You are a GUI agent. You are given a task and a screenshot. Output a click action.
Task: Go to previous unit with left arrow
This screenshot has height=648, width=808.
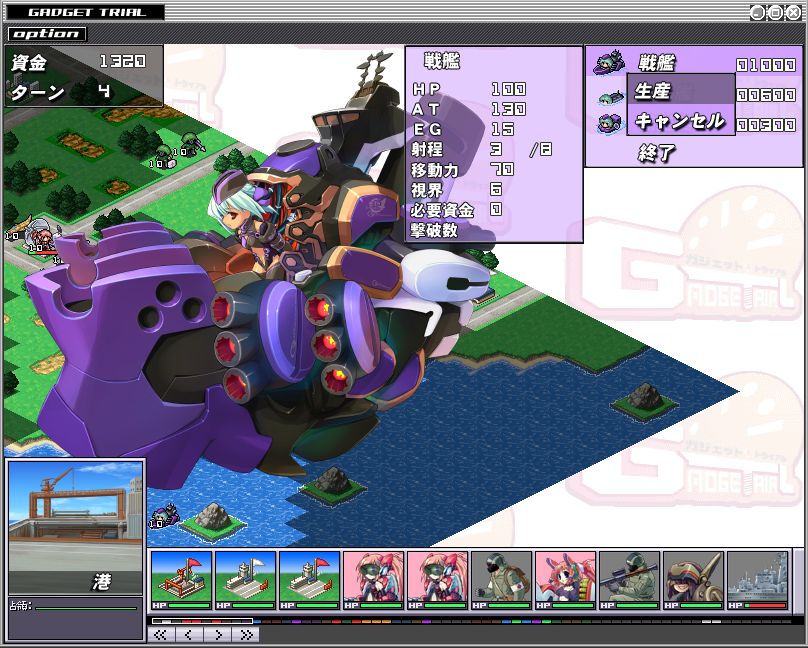click(189, 635)
